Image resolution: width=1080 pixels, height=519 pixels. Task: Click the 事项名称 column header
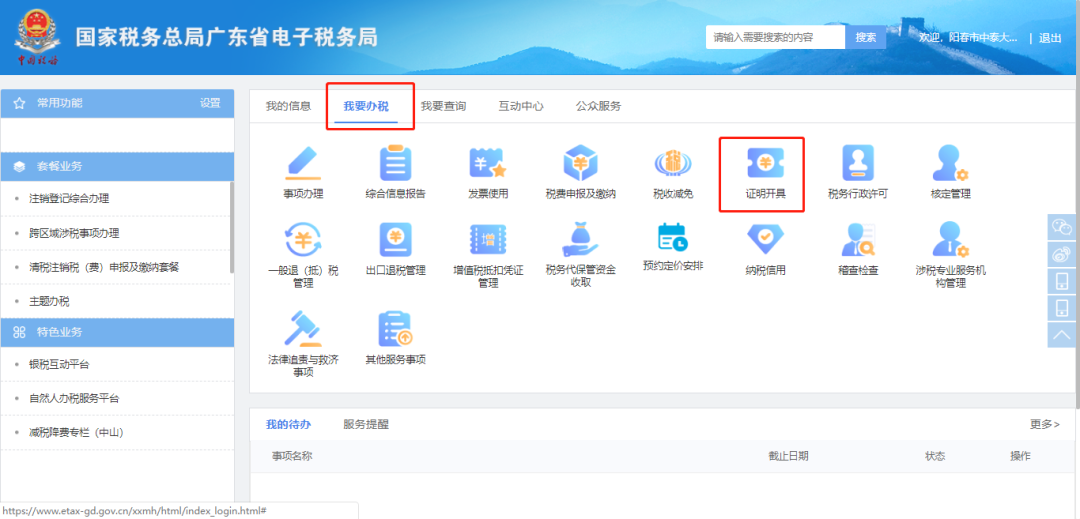coord(292,456)
